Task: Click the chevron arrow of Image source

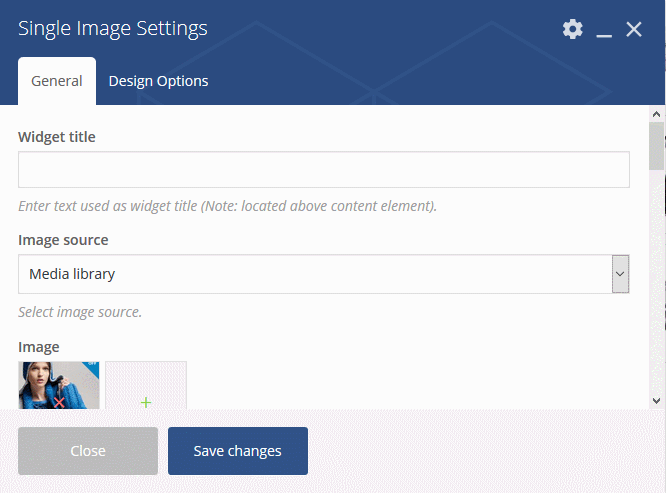Action: pos(620,274)
